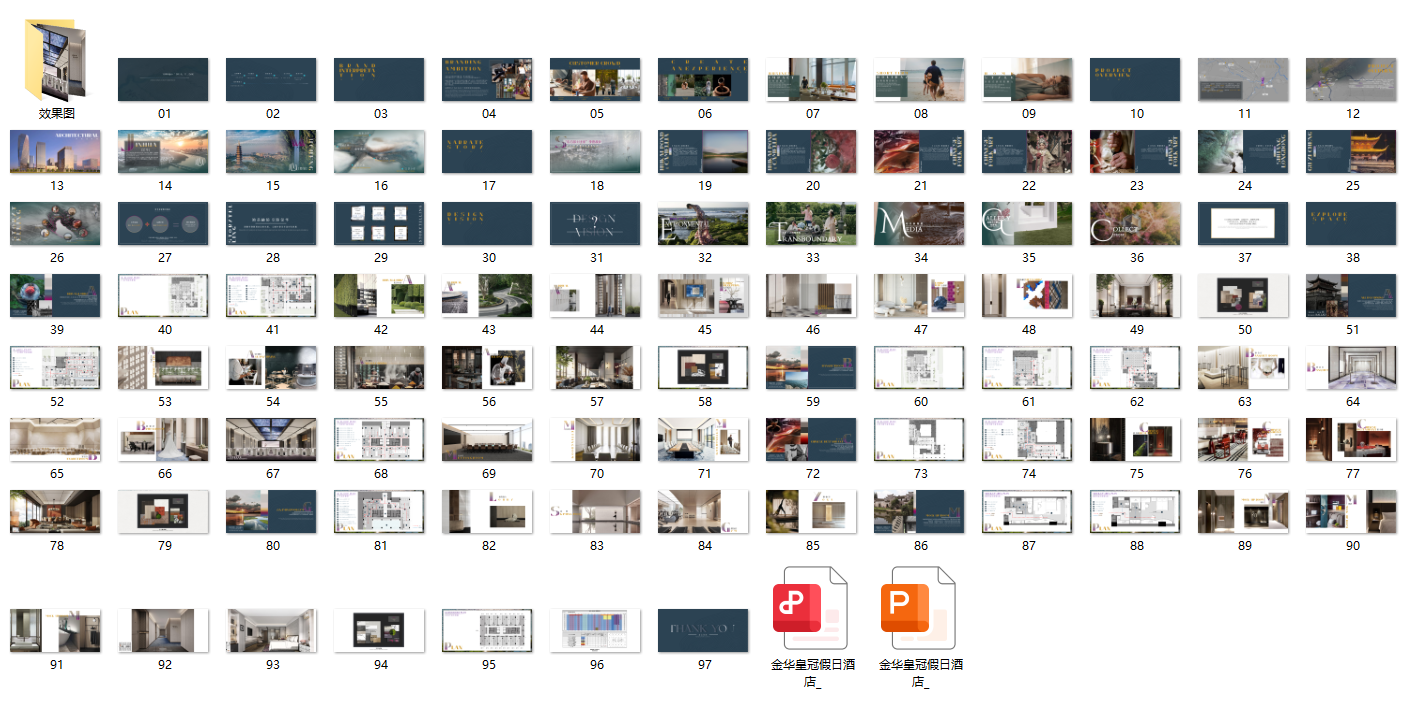Image resolution: width=1409 pixels, height=701 pixels.
Task: Select image thumbnail 86
Action: pyautogui.click(x=919, y=511)
